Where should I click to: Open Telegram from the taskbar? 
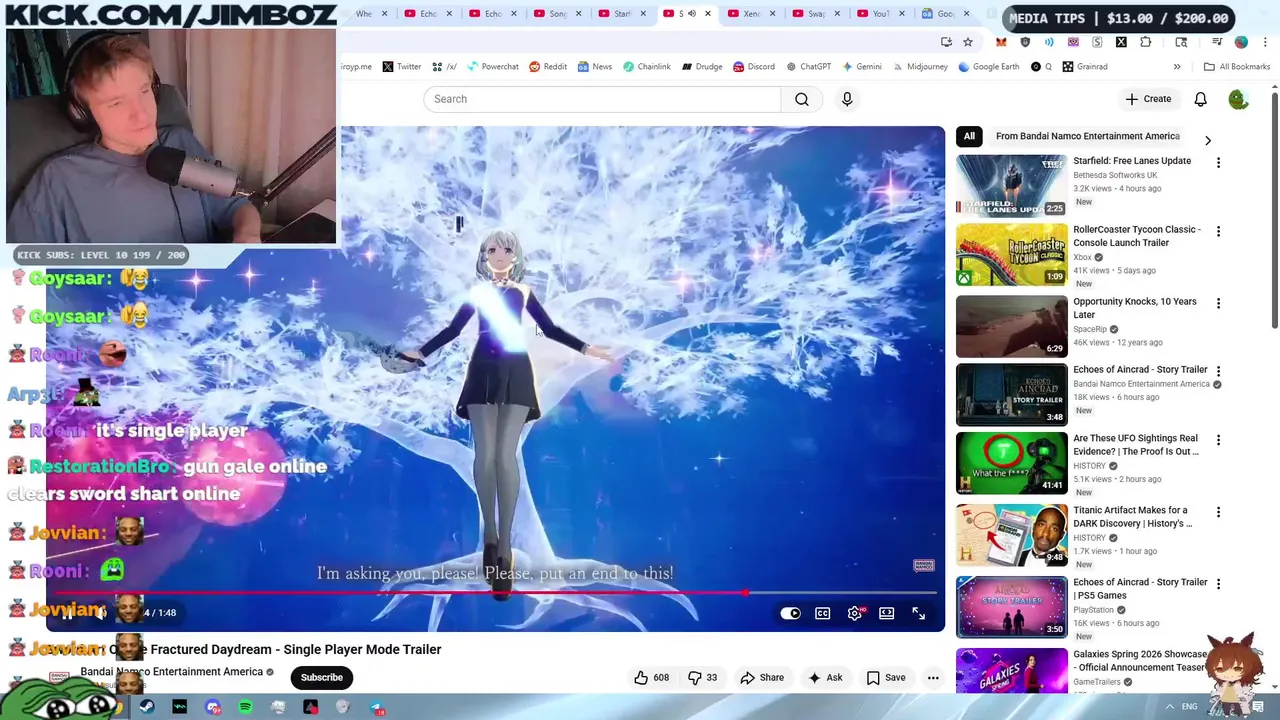(x=377, y=707)
